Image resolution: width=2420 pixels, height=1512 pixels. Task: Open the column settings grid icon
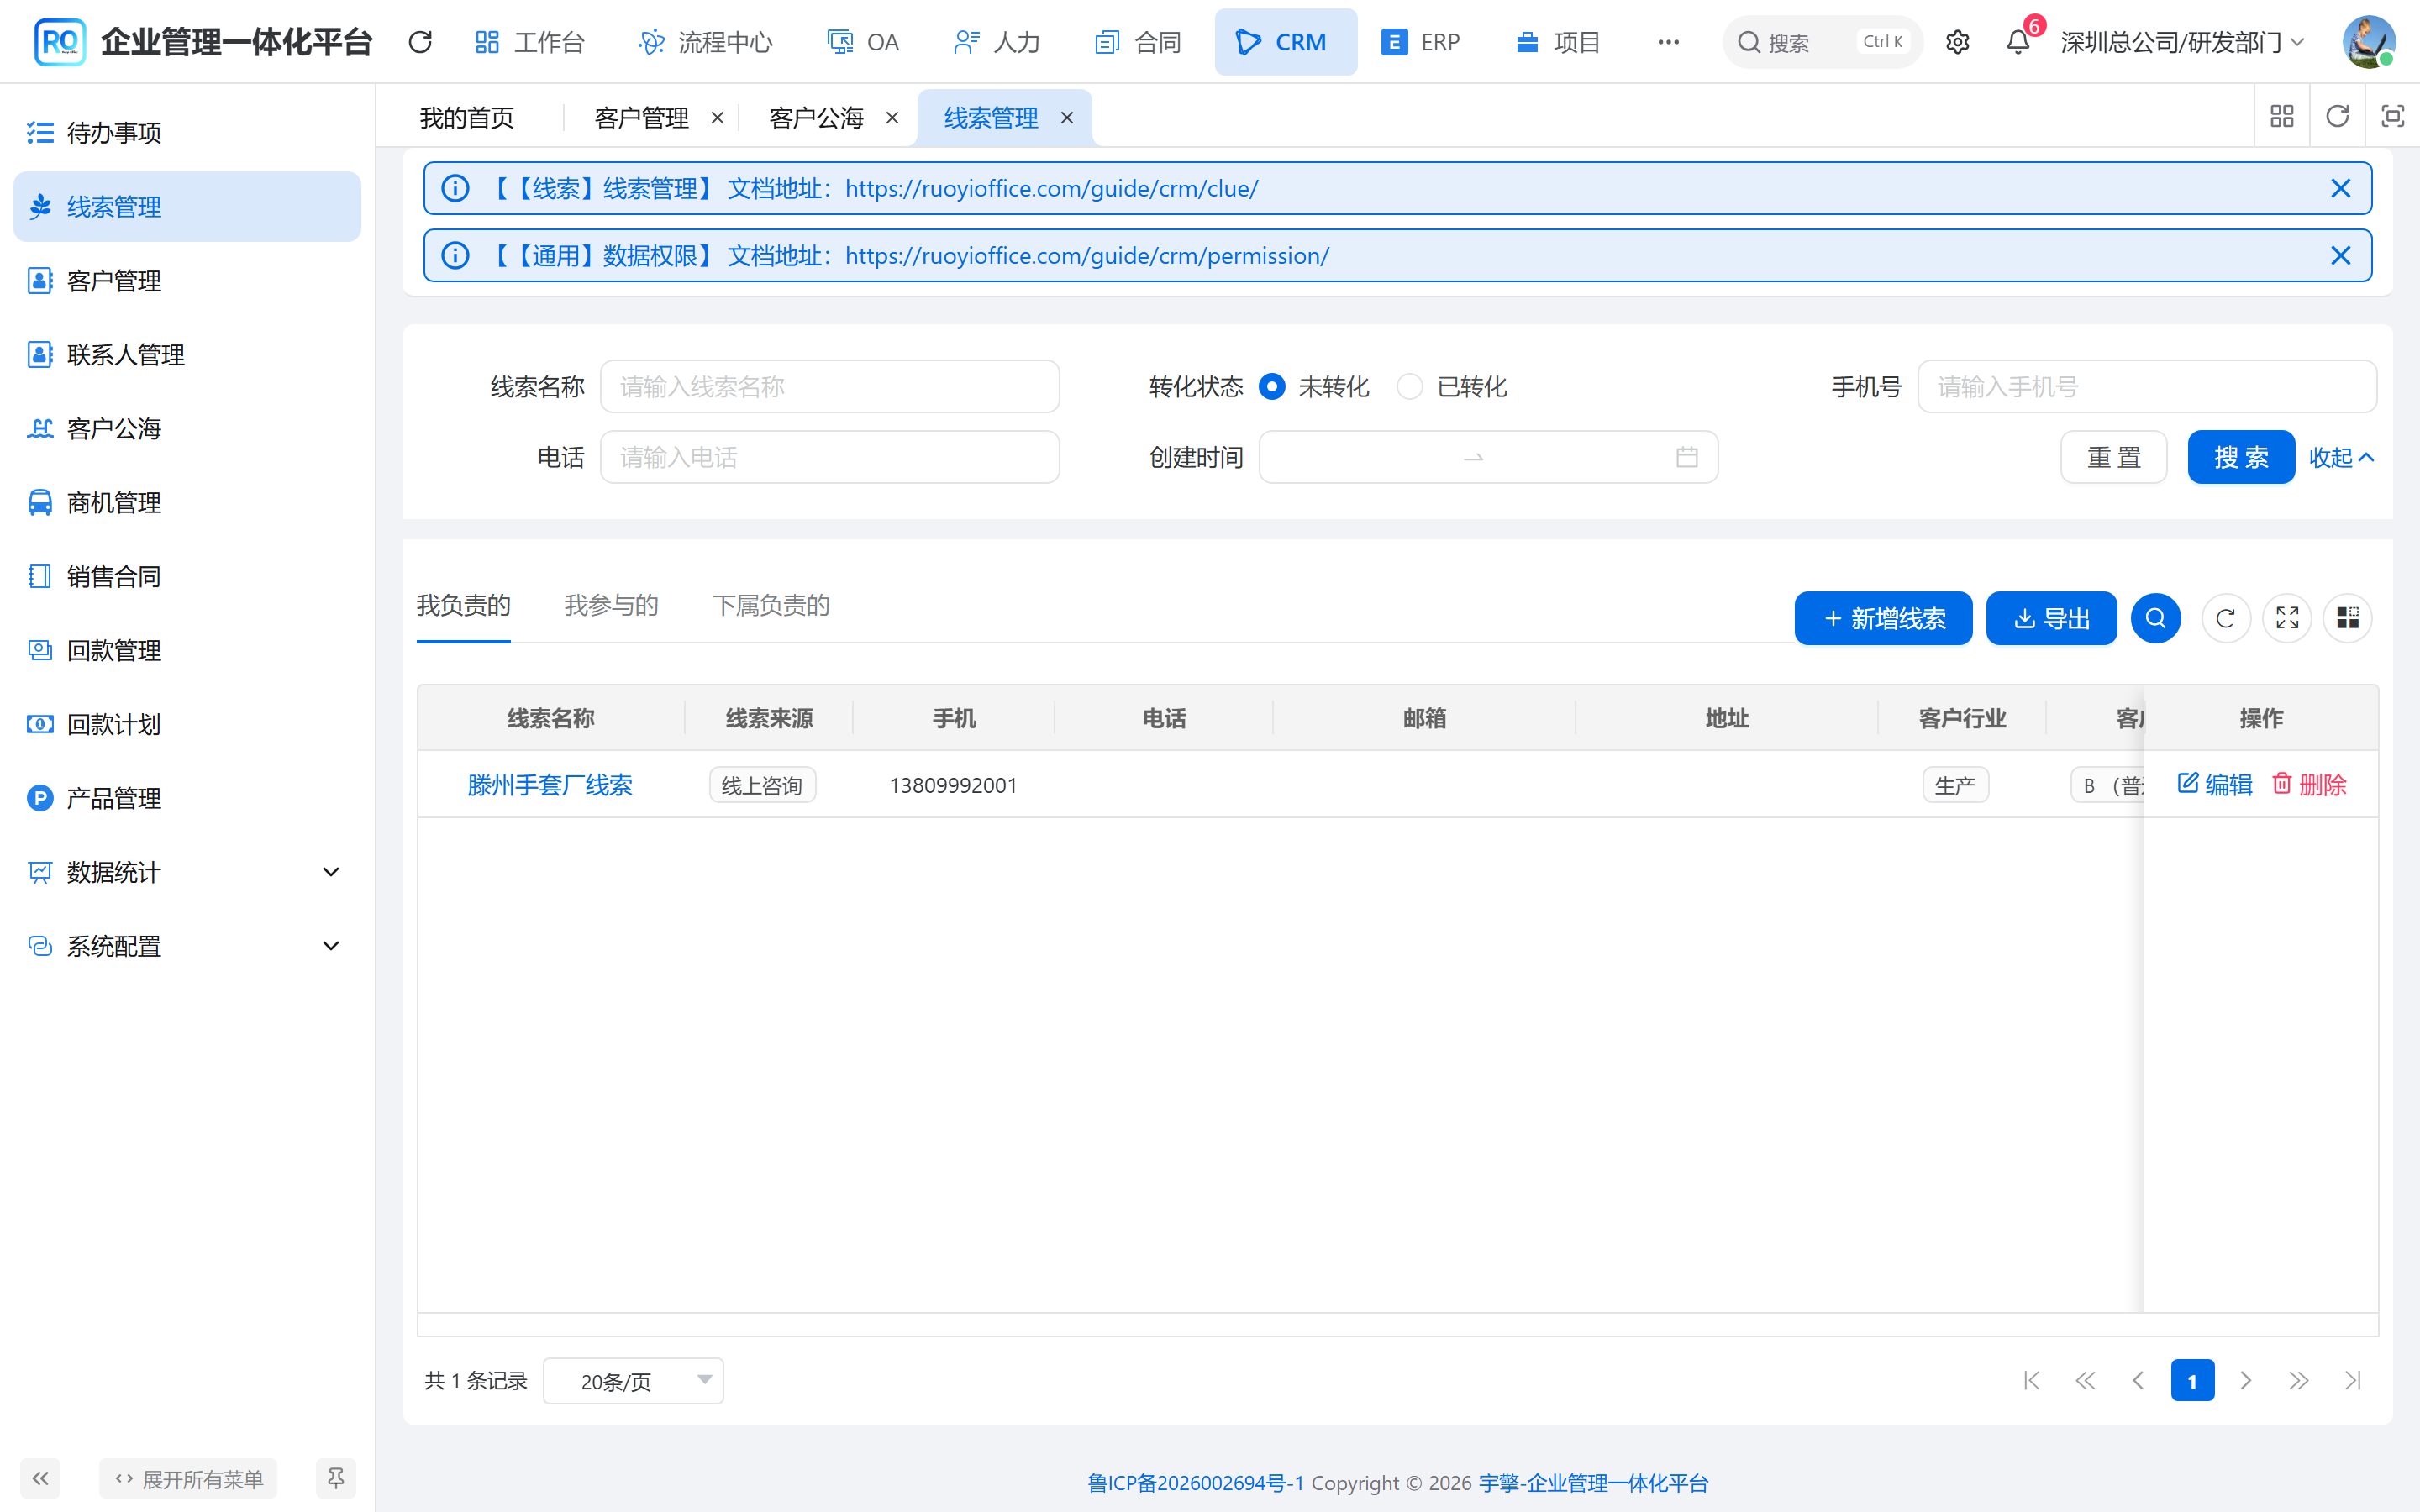(2347, 618)
